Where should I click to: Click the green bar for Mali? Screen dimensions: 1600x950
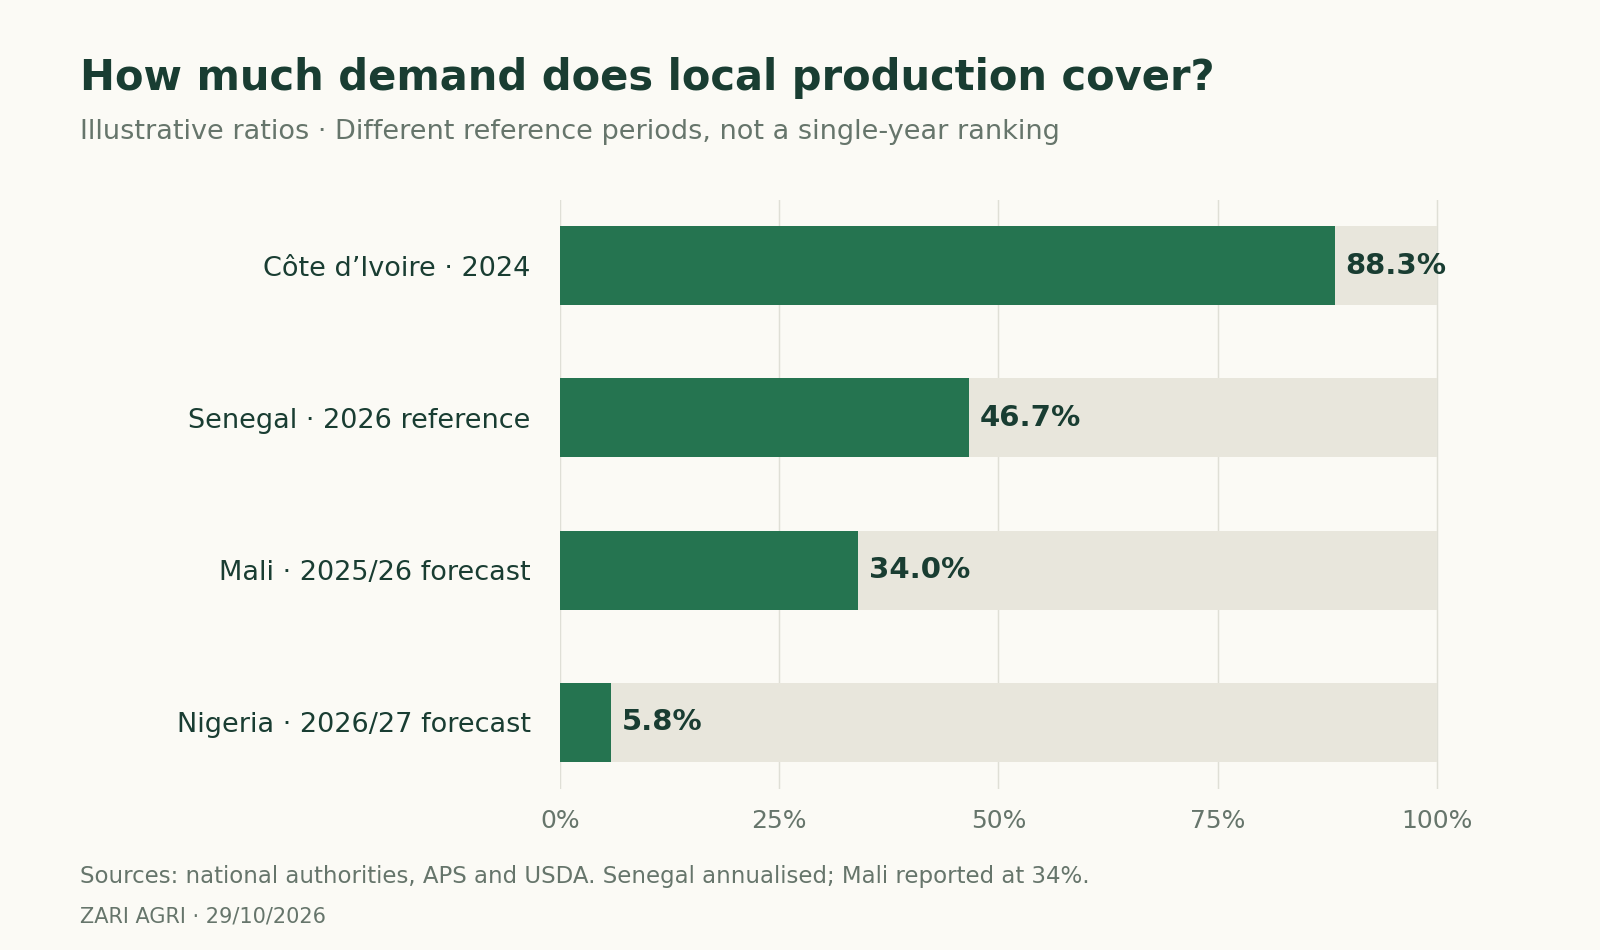point(709,570)
